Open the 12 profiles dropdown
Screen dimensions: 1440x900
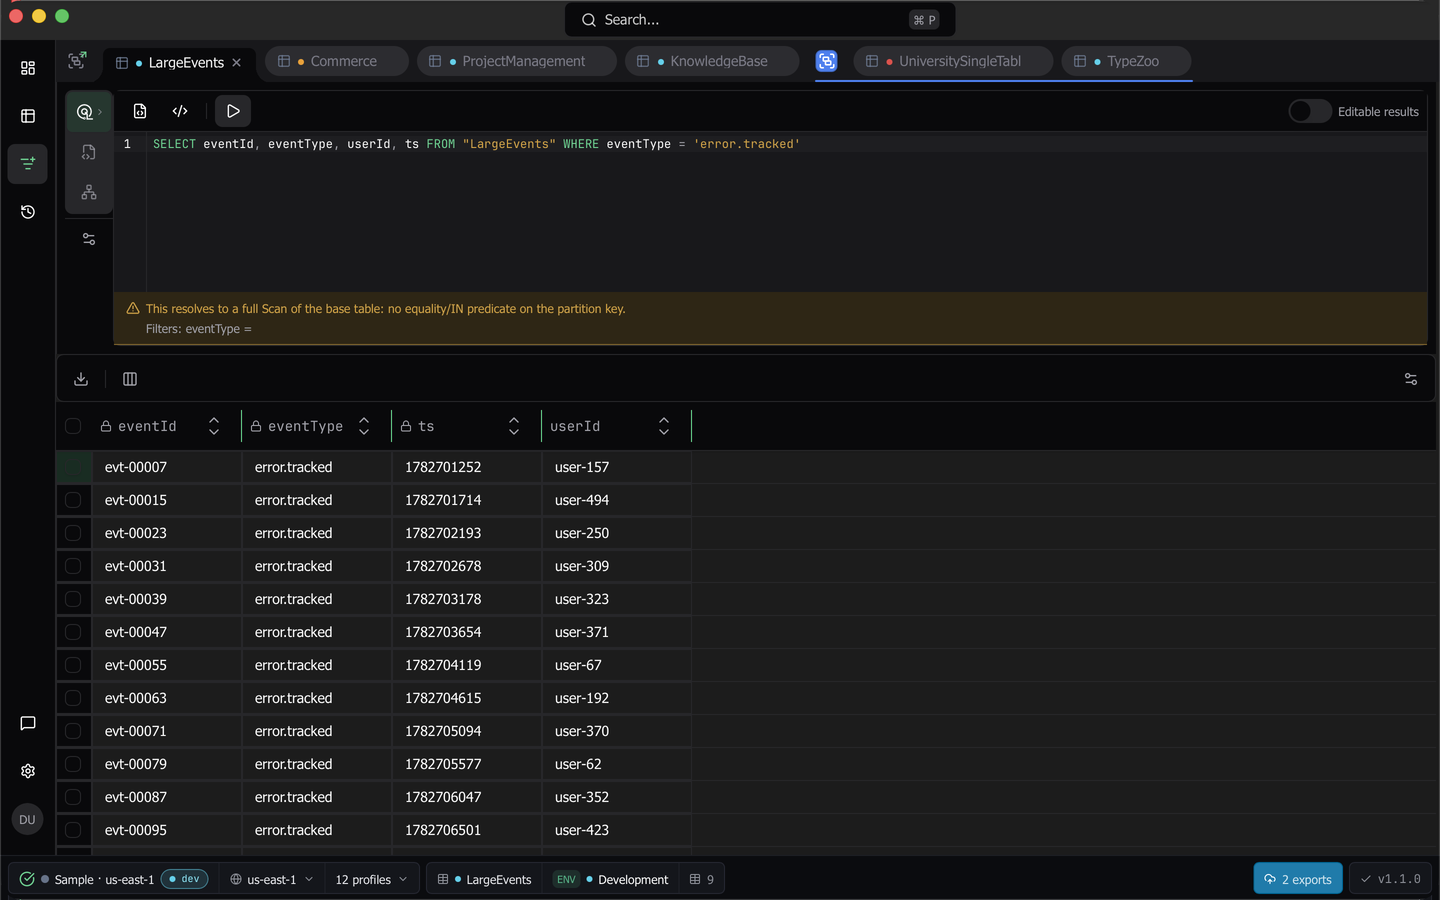click(372, 879)
